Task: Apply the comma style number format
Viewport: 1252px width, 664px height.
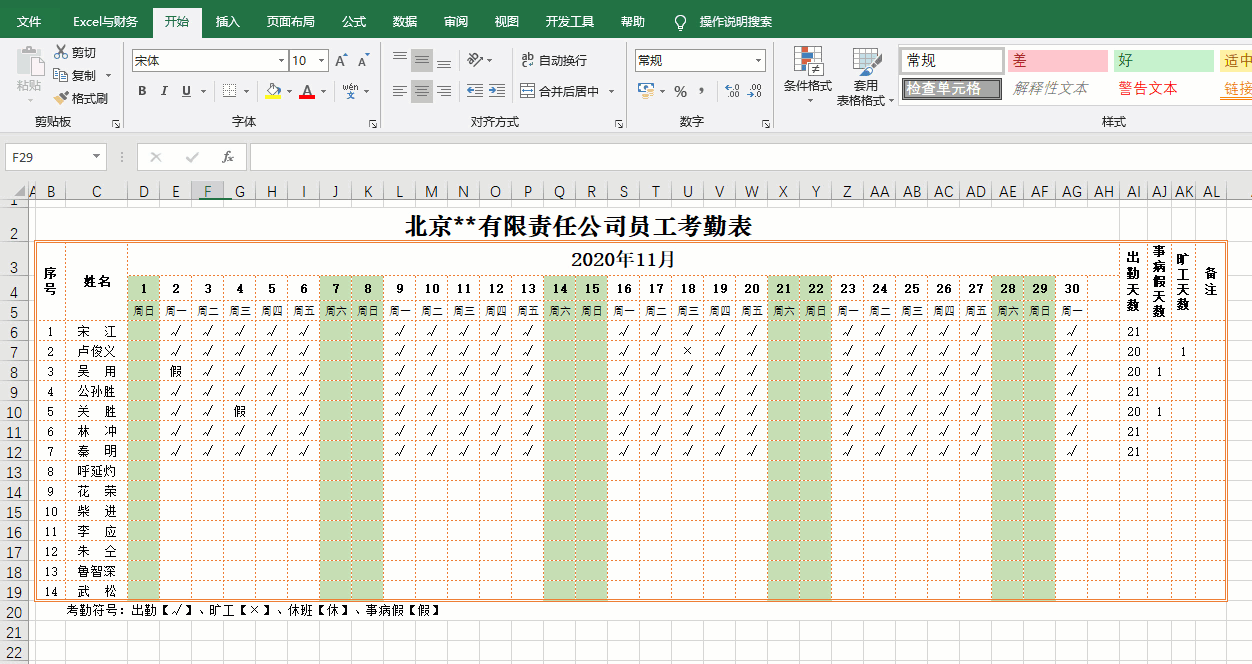Action: pos(702,91)
